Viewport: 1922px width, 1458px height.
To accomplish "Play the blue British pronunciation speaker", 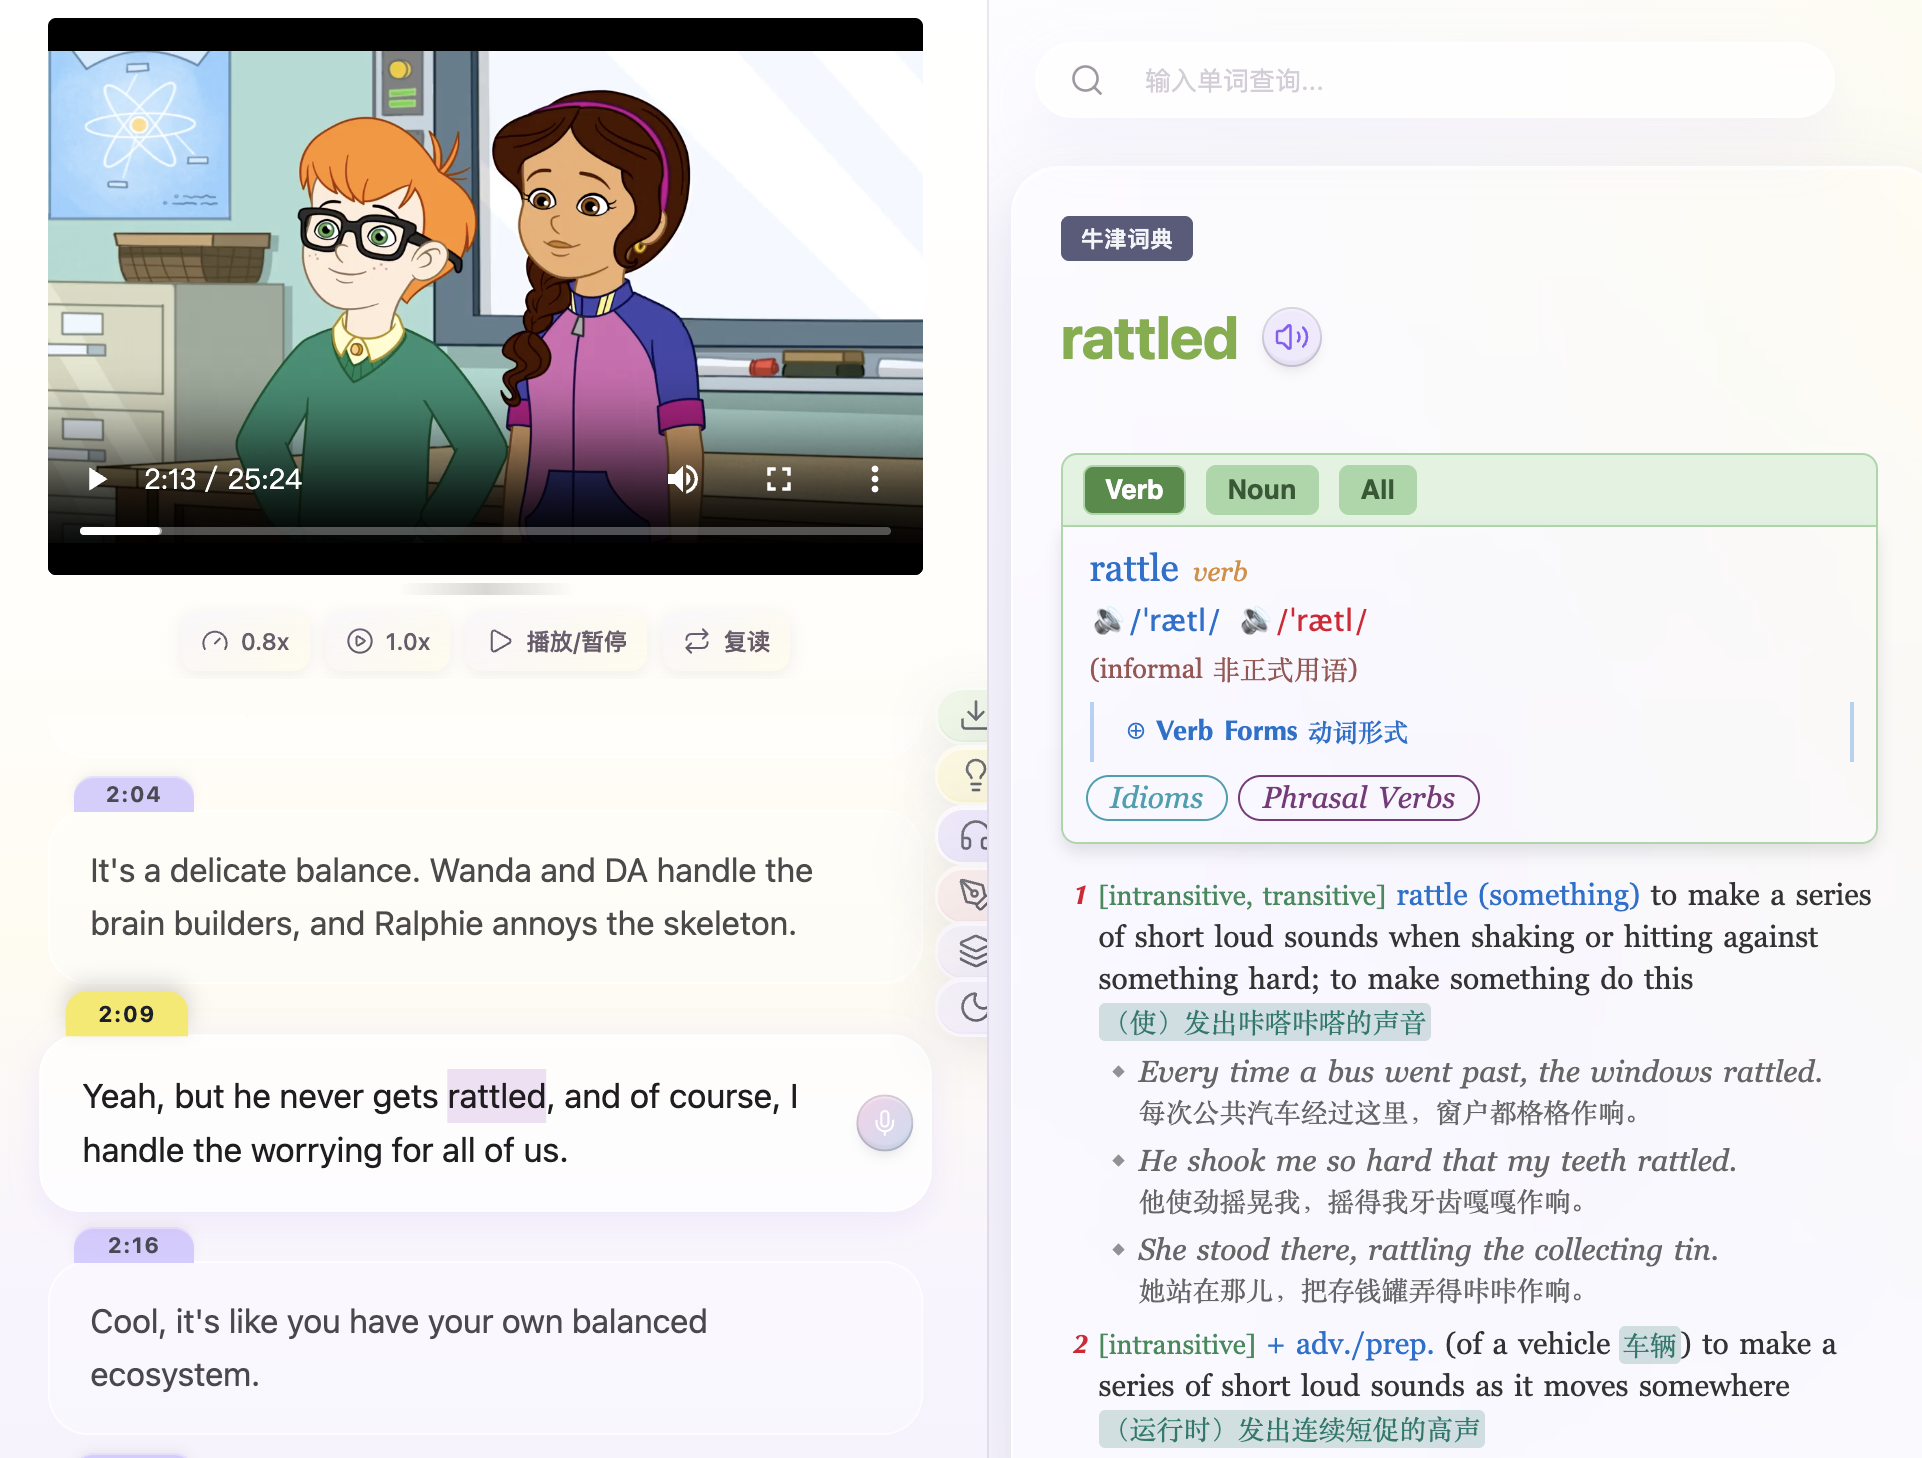I will tap(1107, 622).
